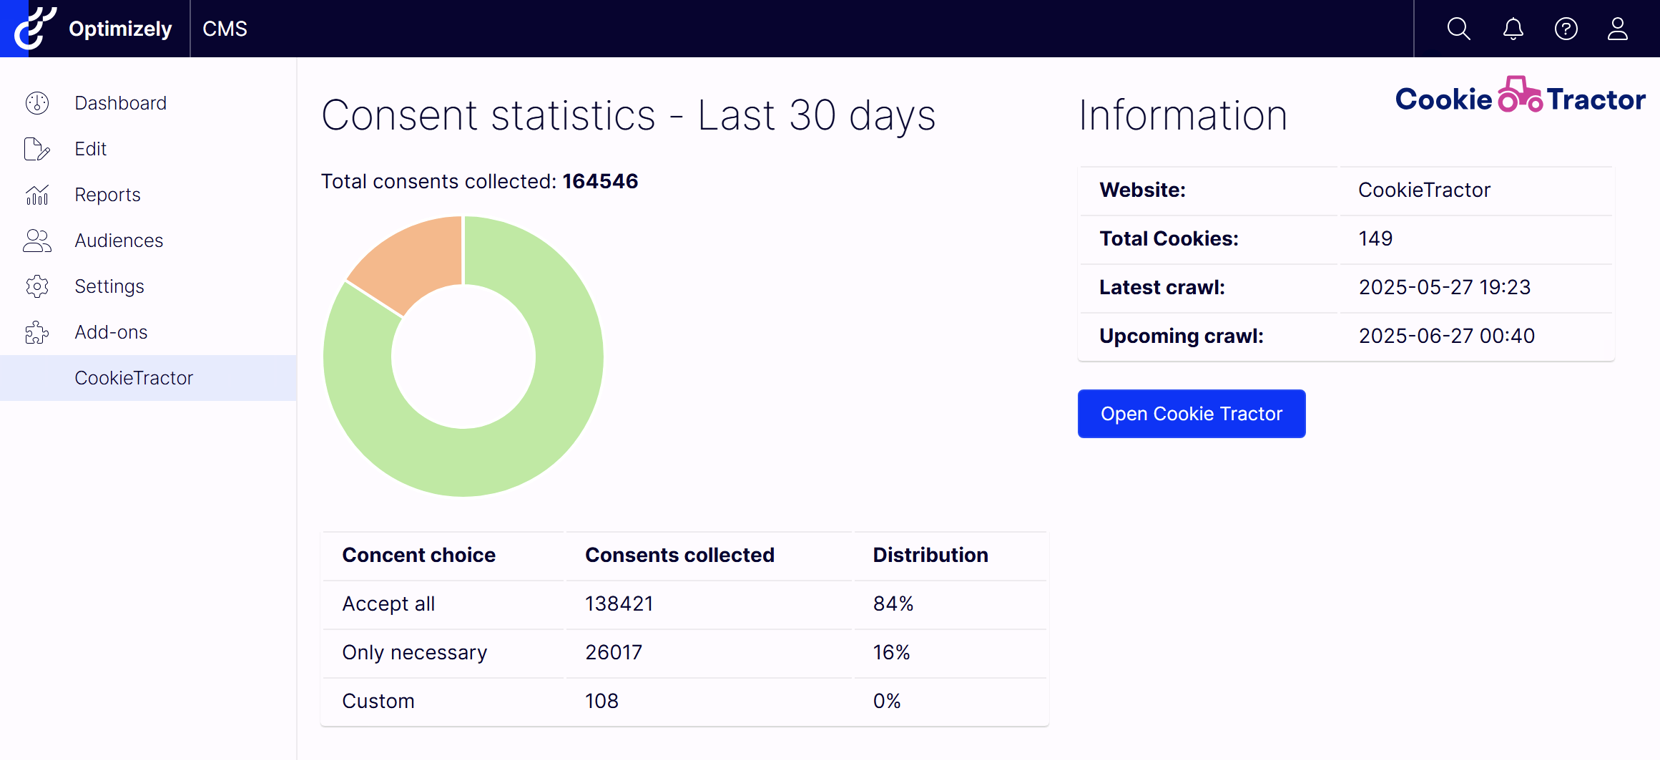1660x760 pixels.
Task: Select CookieTractor sidebar item
Action: pyautogui.click(x=133, y=378)
